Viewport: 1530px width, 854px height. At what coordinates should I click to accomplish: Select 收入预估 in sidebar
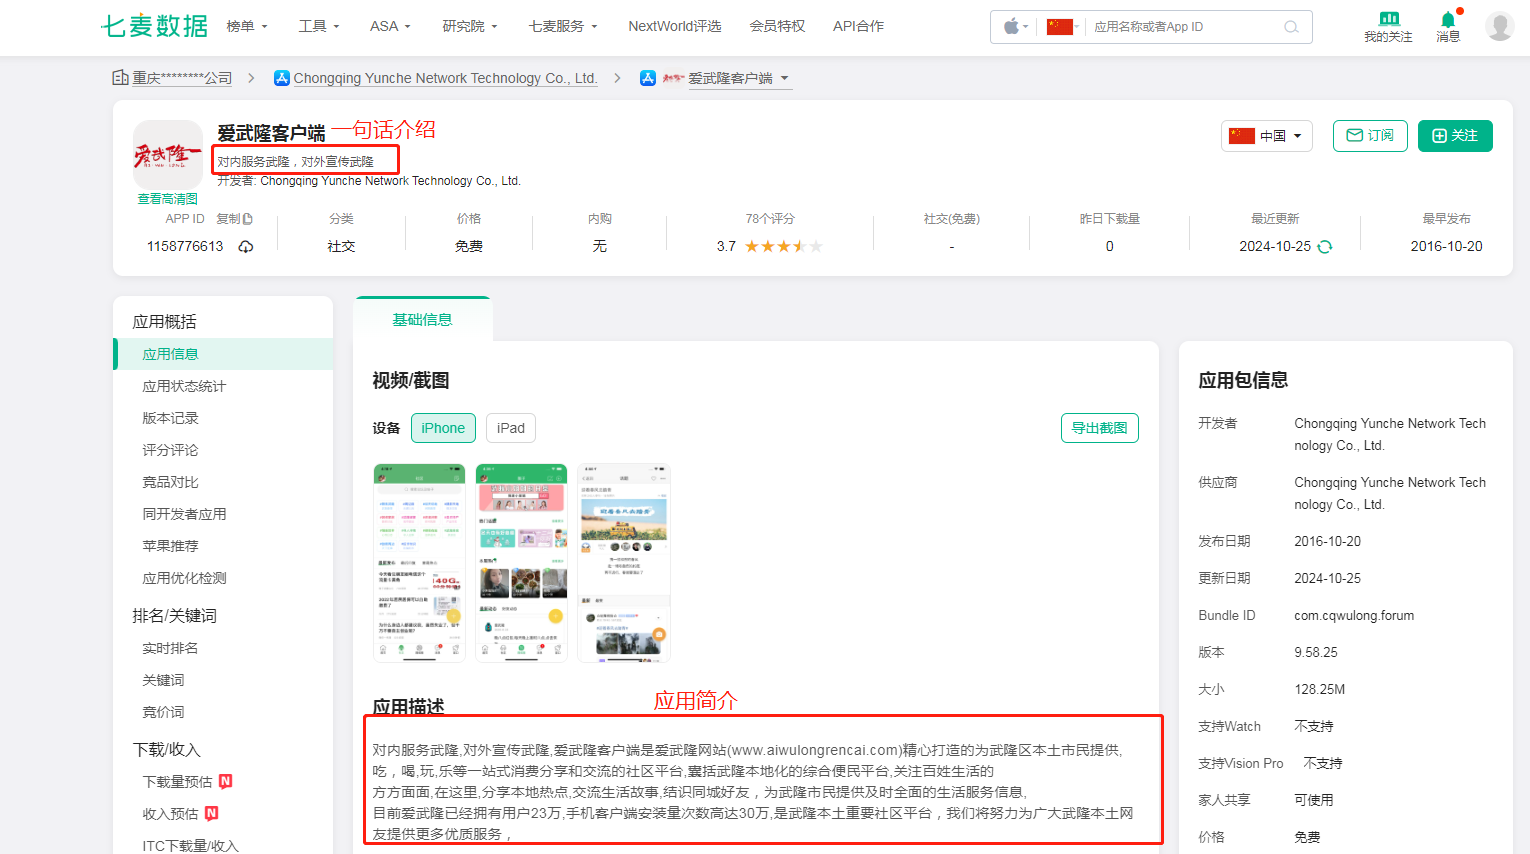[170, 814]
